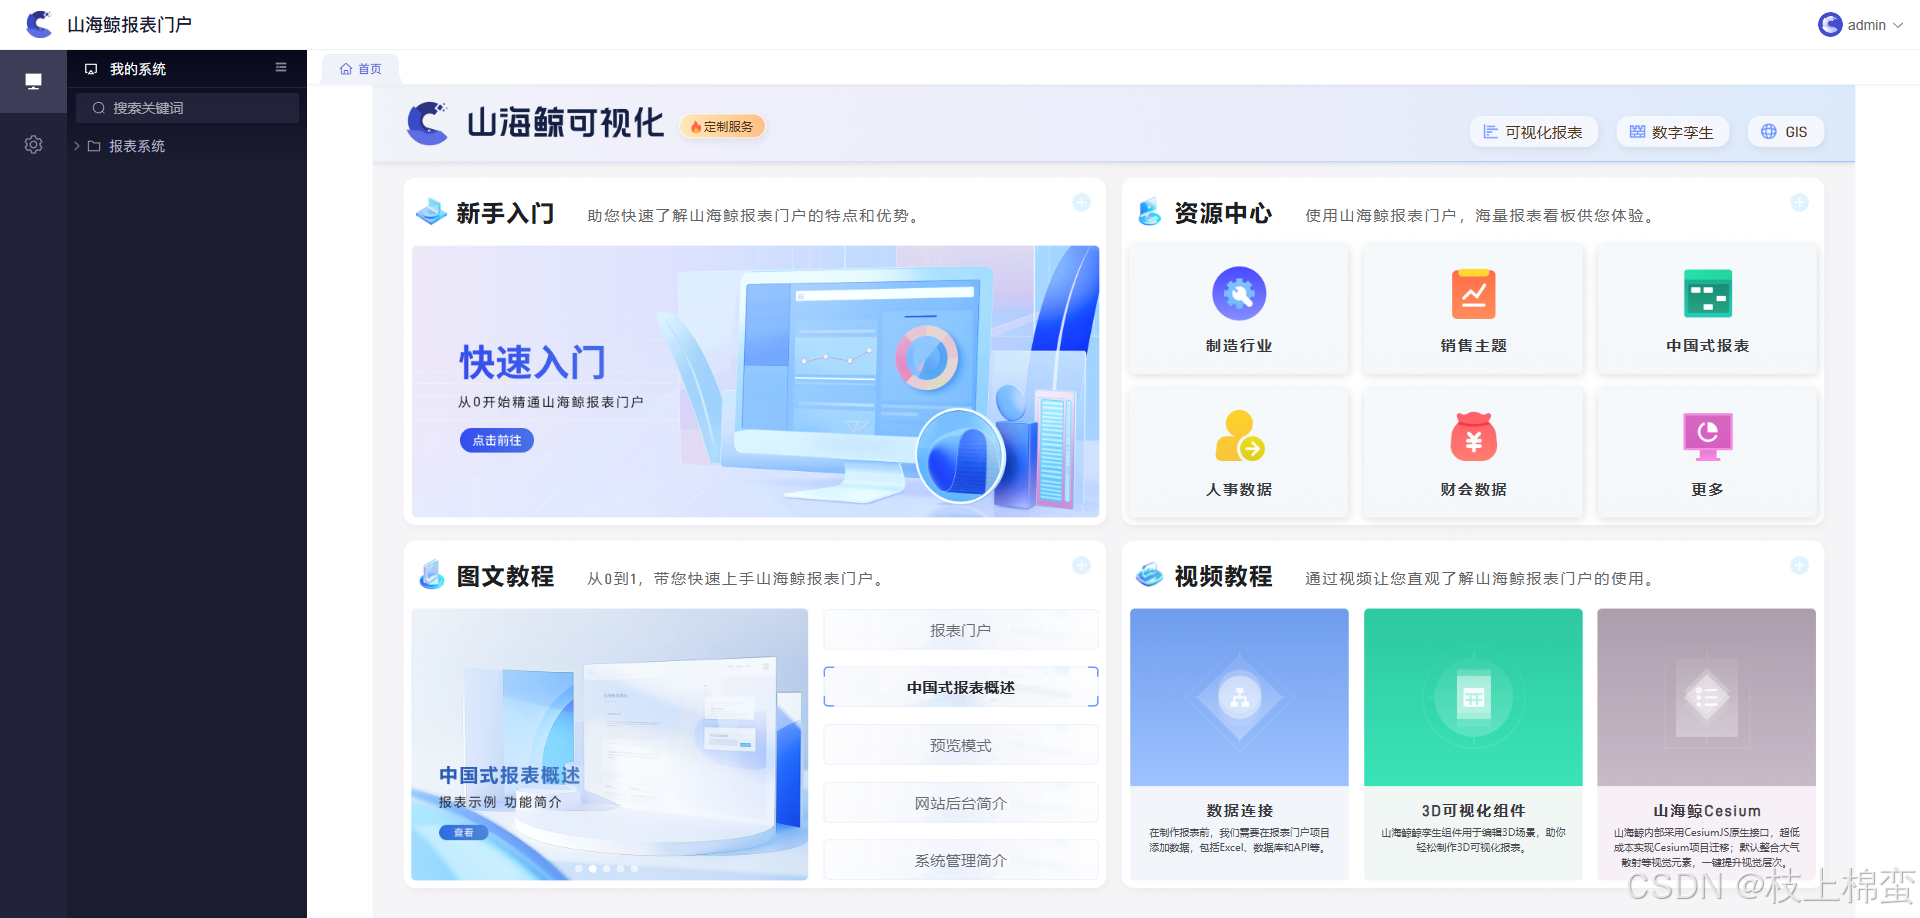
Task: Open the settings gear in the left rail
Action: 33,145
